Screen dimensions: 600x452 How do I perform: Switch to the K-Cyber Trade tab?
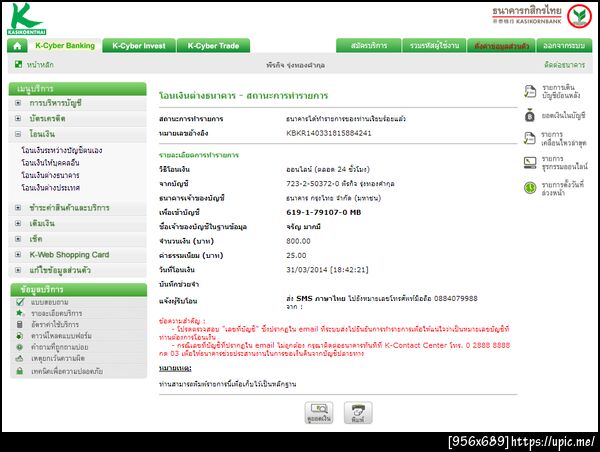click(214, 46)
